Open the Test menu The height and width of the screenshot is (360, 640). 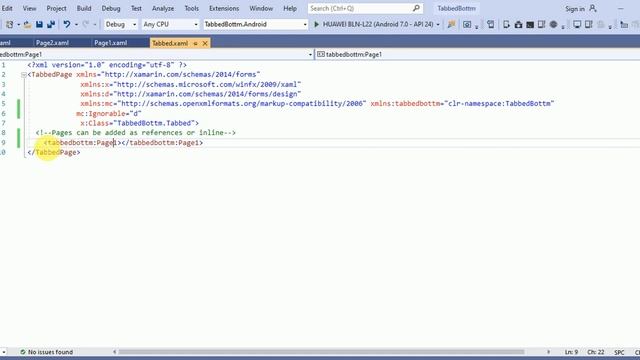tap(136, 8)
